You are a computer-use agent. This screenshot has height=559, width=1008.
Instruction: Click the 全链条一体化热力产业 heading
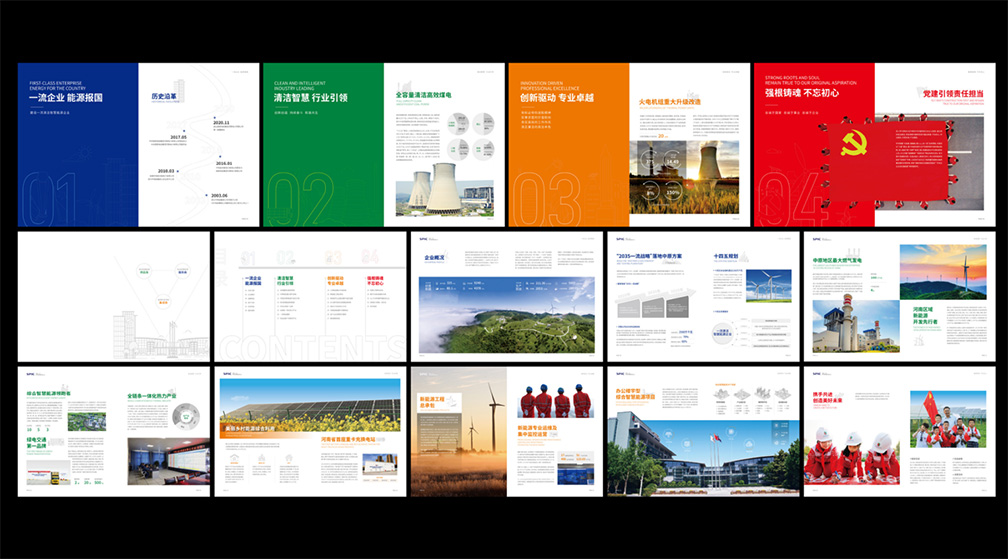pos(152,396)
